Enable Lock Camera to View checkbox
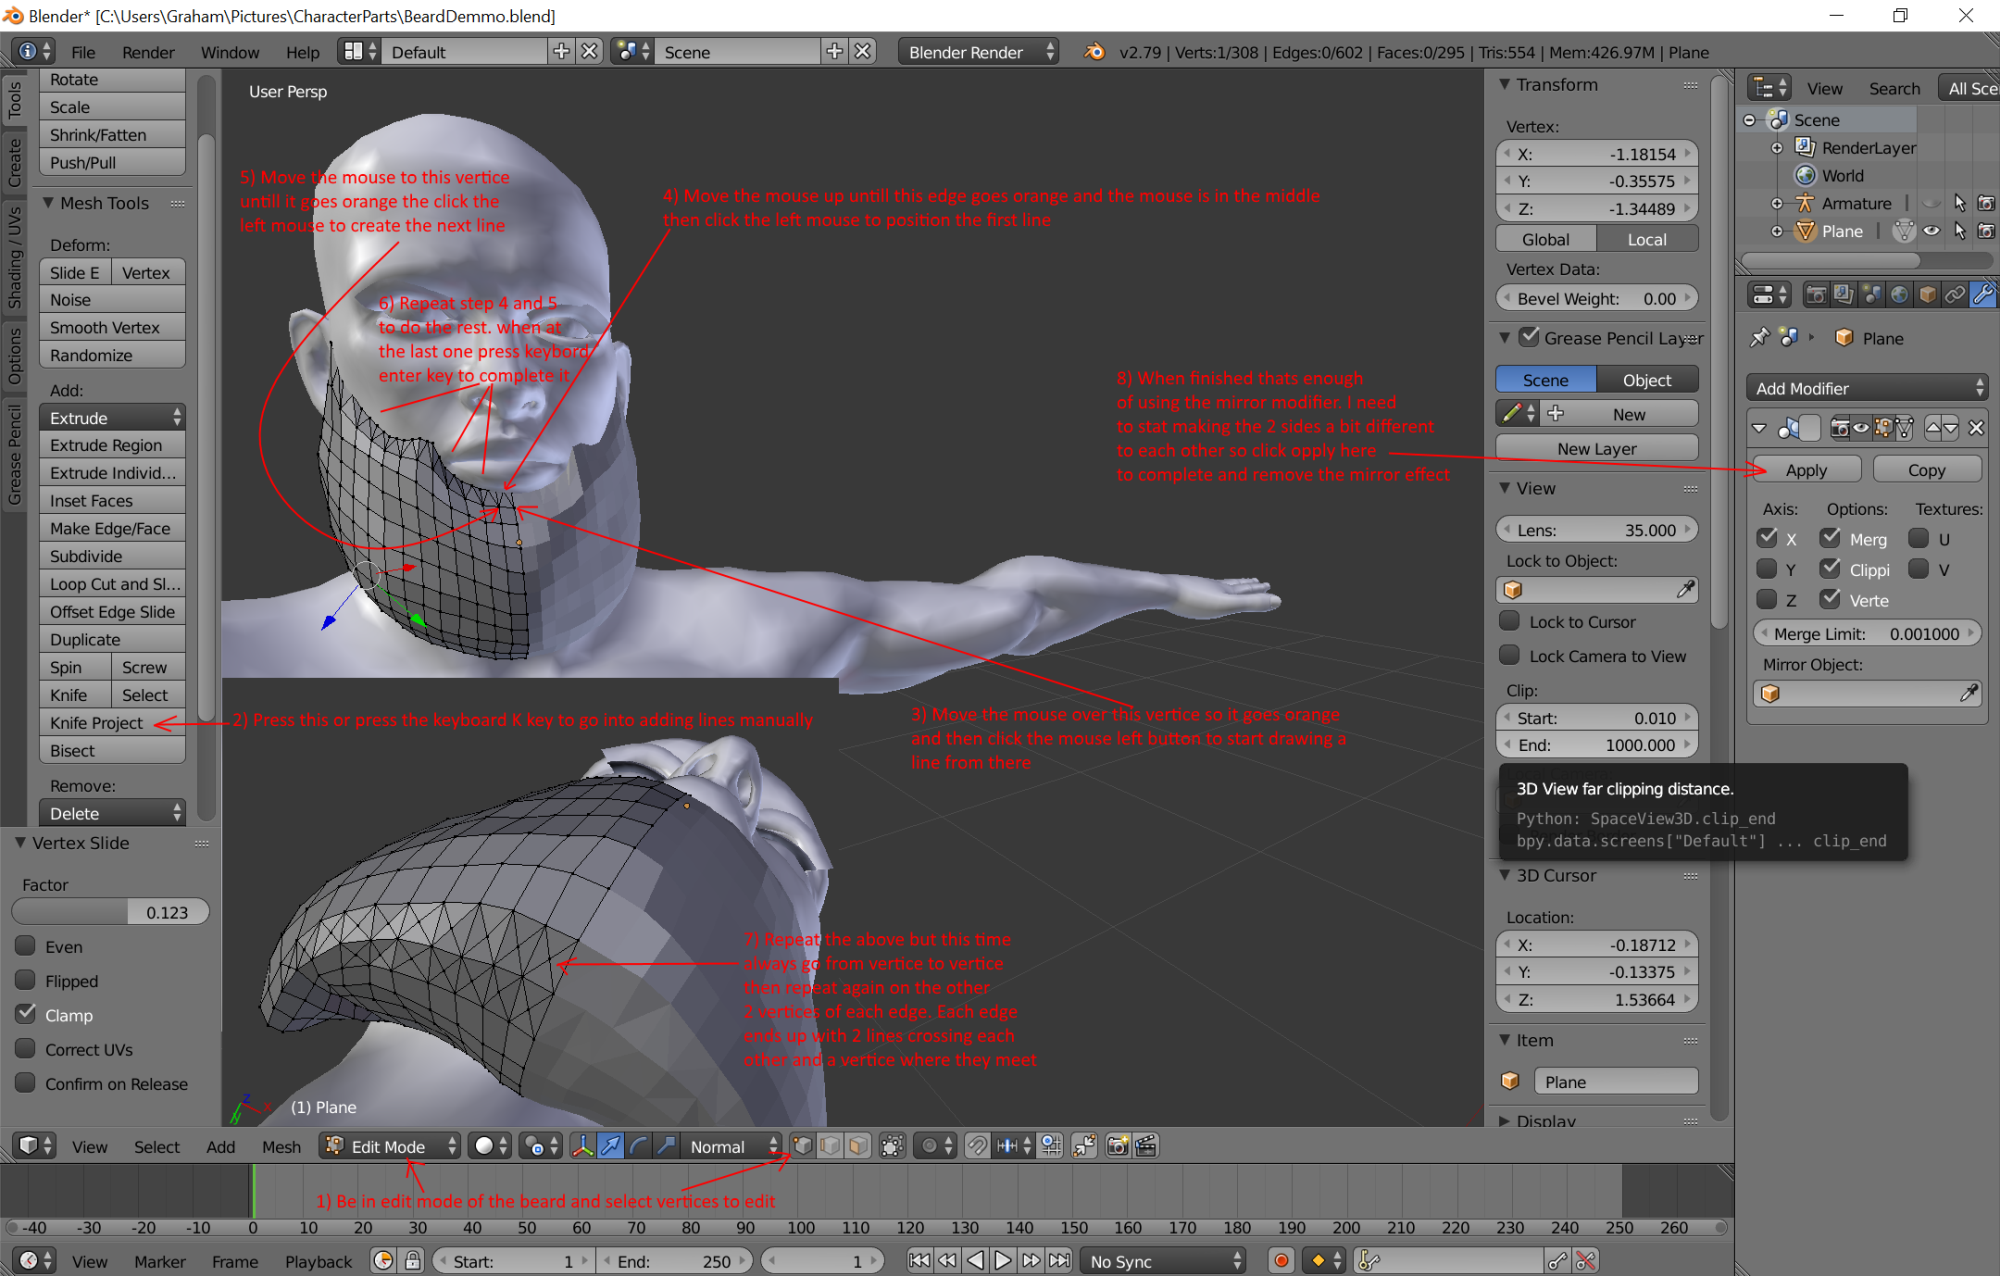The height and width of the screenshot is (1276, 2000). click(1510, 655)
